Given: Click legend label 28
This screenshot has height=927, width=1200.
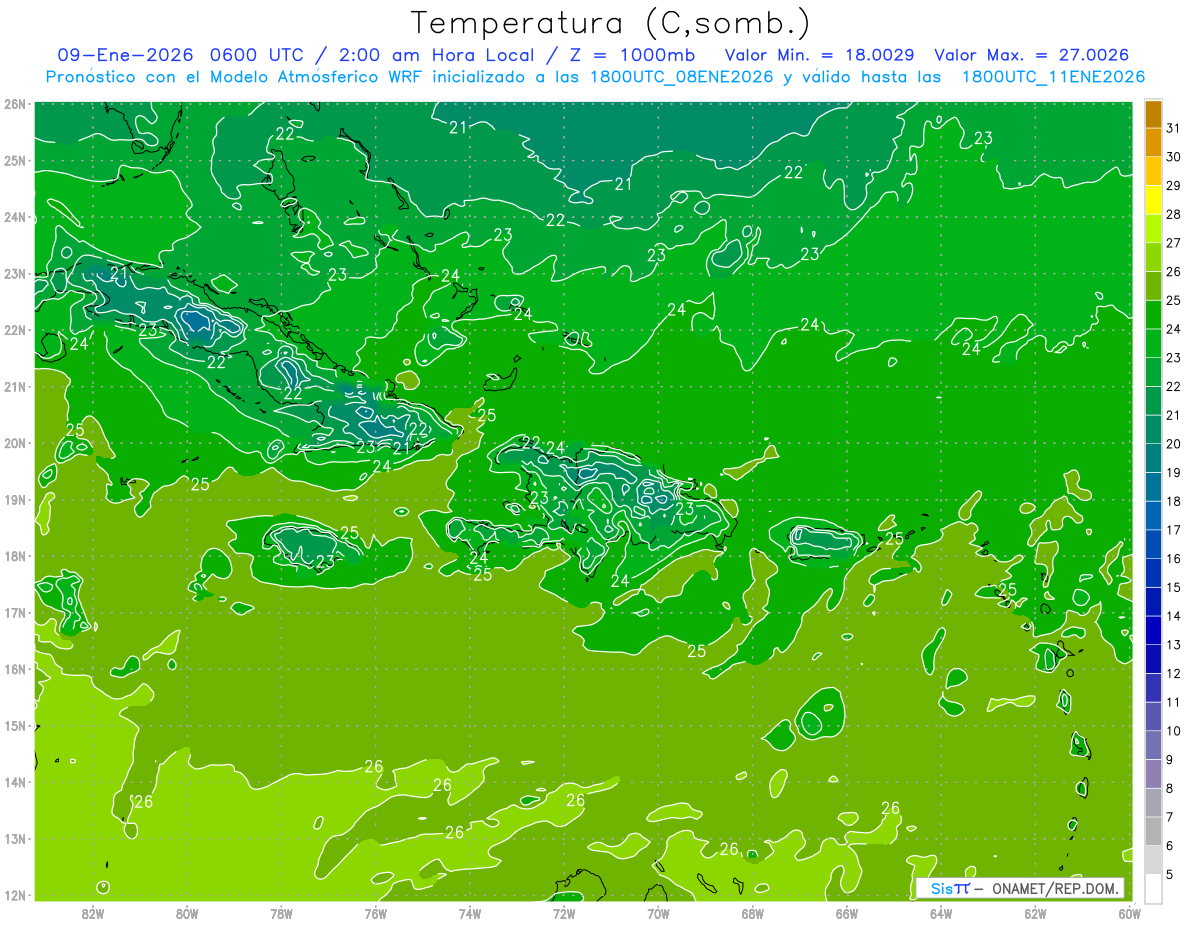Looking at the screenshot, I should 1173,215.
